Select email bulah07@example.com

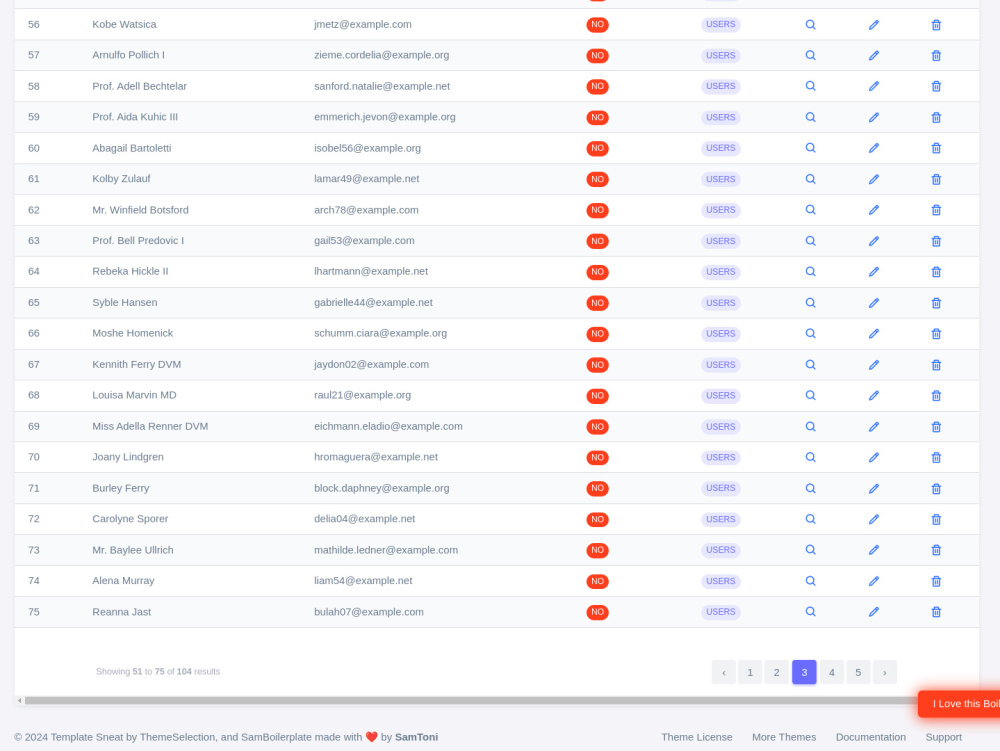pyautogui.click(x=369, y=611)
